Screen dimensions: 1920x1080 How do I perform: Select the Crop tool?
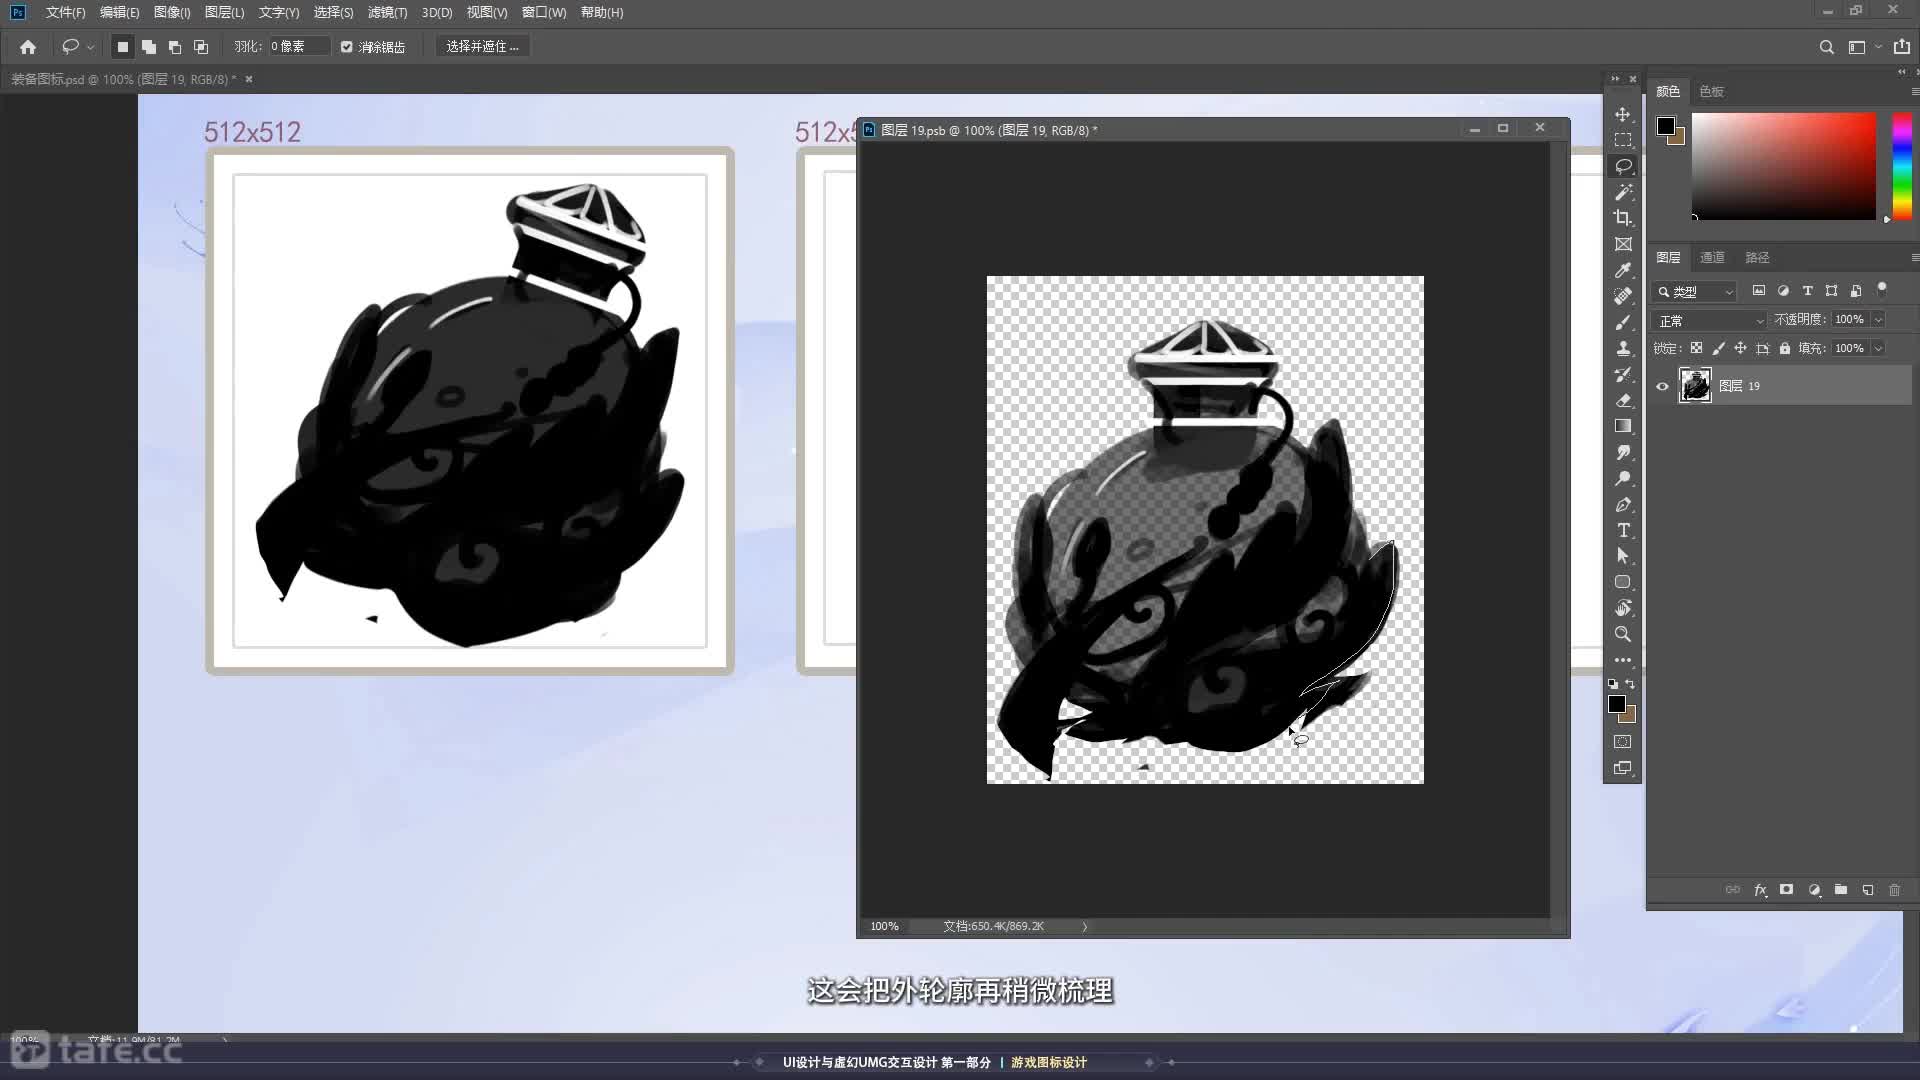1622,218
